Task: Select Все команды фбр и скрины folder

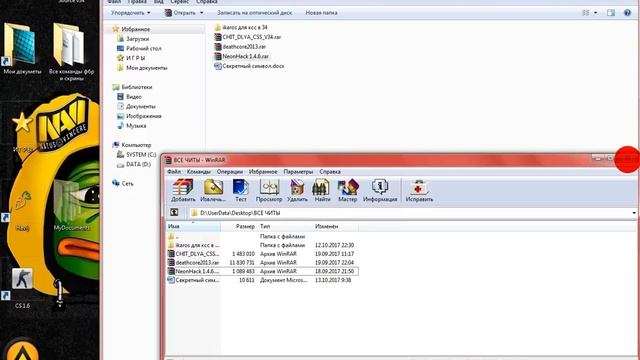Action: (x=71, y=51)
